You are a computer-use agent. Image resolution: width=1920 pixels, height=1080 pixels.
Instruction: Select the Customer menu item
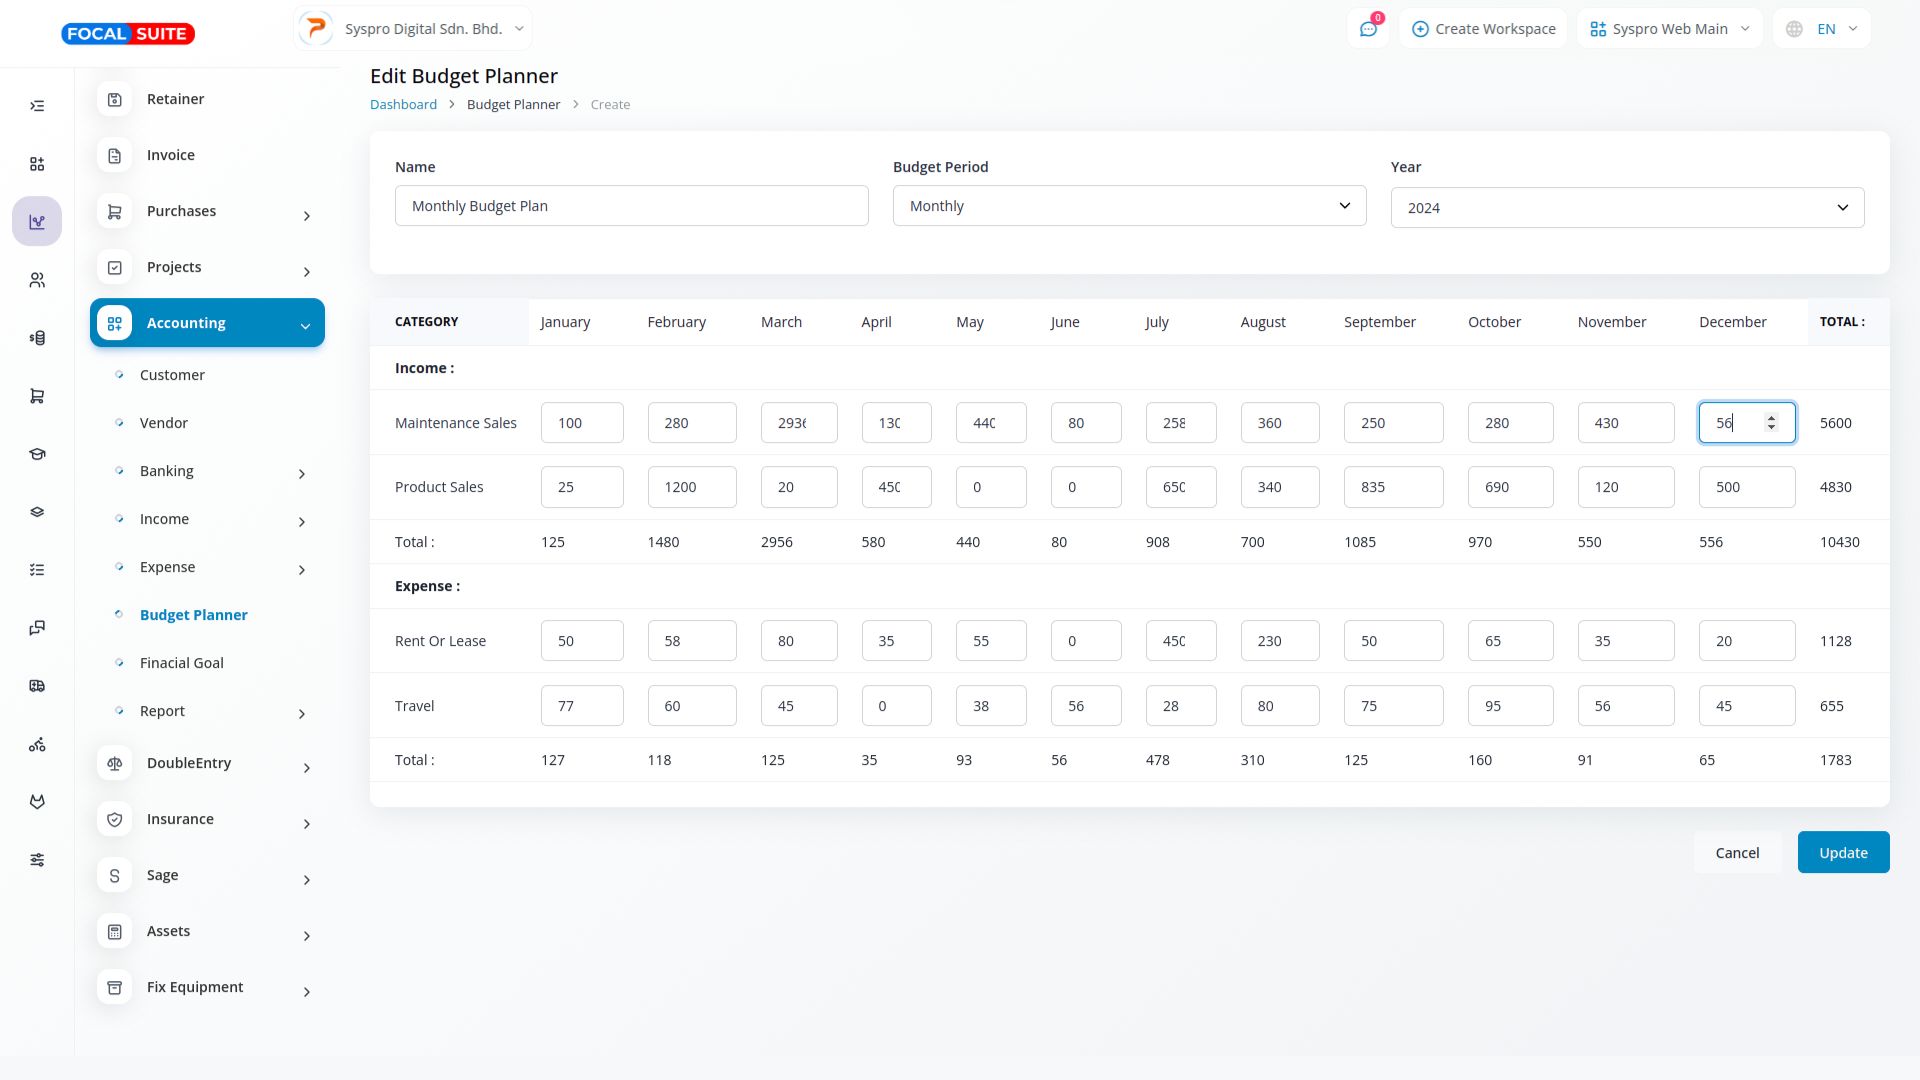172,375
